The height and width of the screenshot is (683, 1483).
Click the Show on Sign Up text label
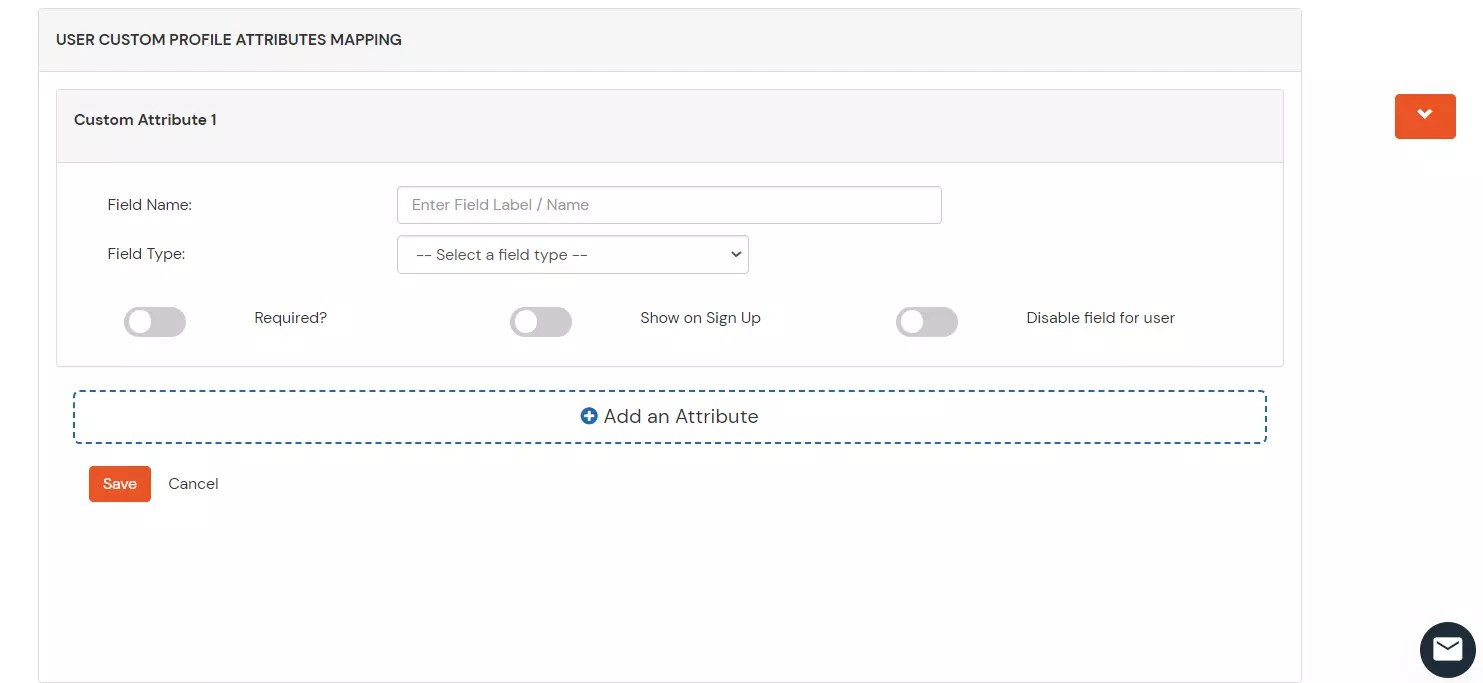[x=700, y=317]
